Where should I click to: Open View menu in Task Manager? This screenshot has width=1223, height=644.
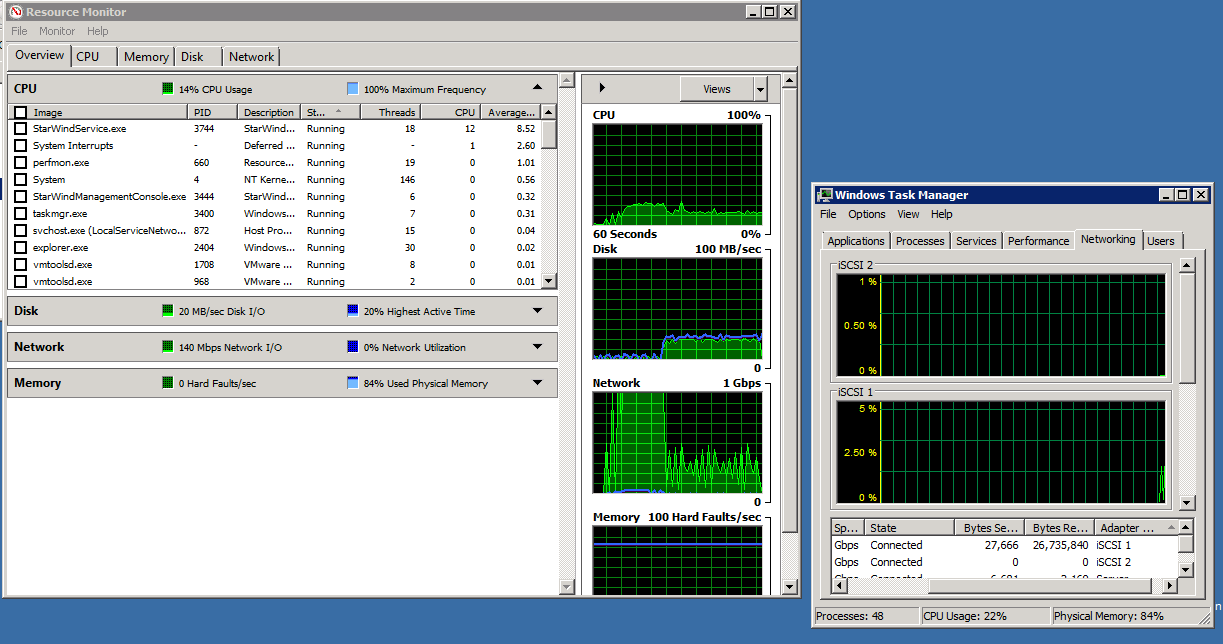pos(908,214)
